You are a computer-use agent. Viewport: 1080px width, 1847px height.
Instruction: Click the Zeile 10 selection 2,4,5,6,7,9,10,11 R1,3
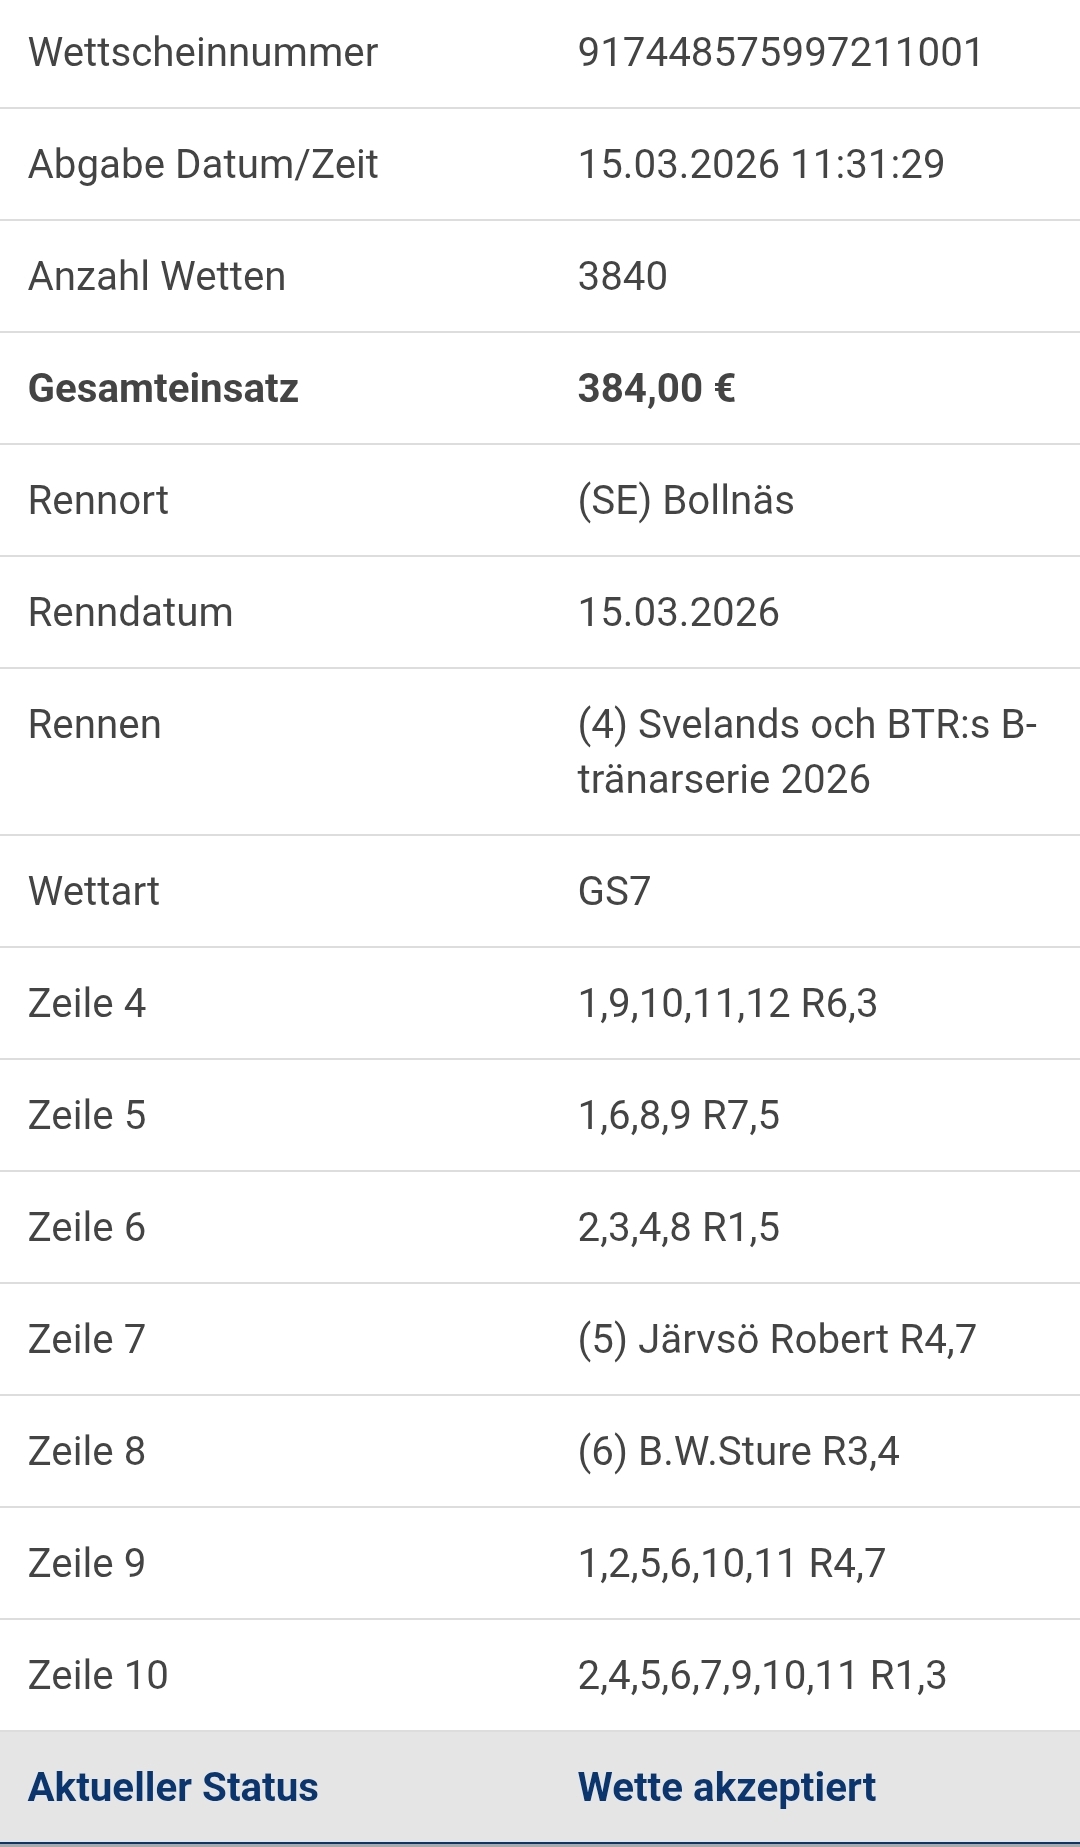[x=761, y=1676]
